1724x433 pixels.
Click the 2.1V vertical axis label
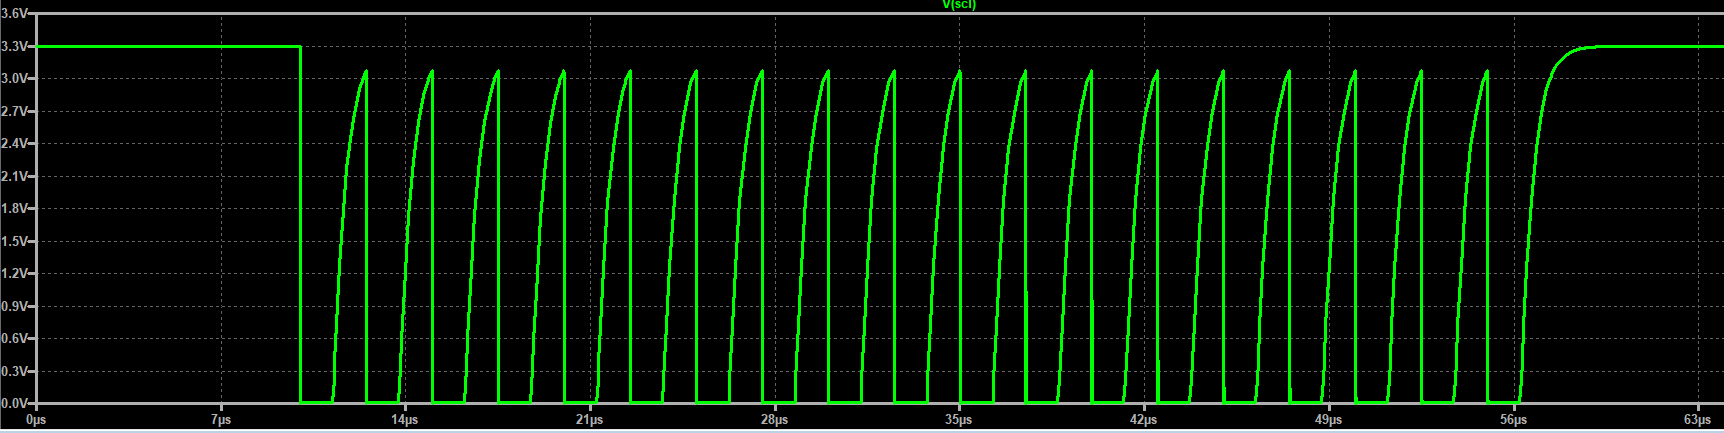(14, 176)
